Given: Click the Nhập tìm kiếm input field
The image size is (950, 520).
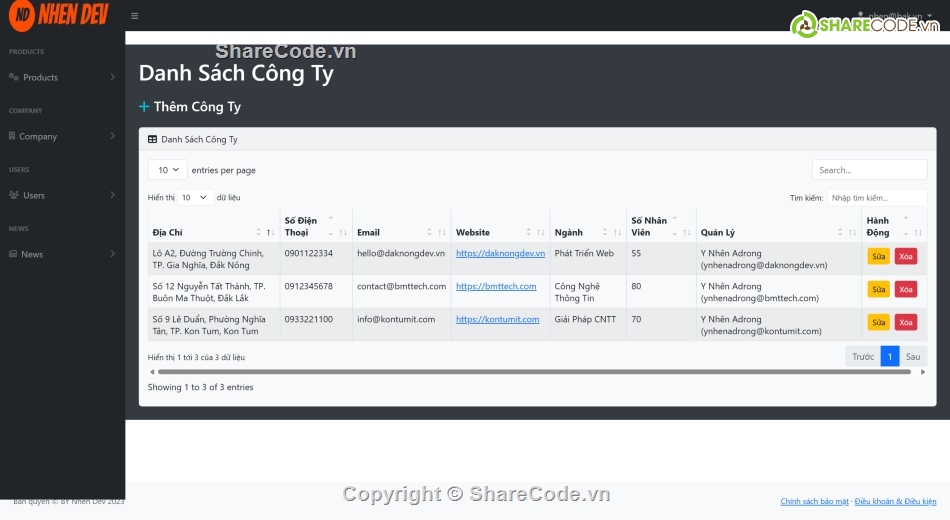Looking at the screenshot, I should (x=877, y=198).
